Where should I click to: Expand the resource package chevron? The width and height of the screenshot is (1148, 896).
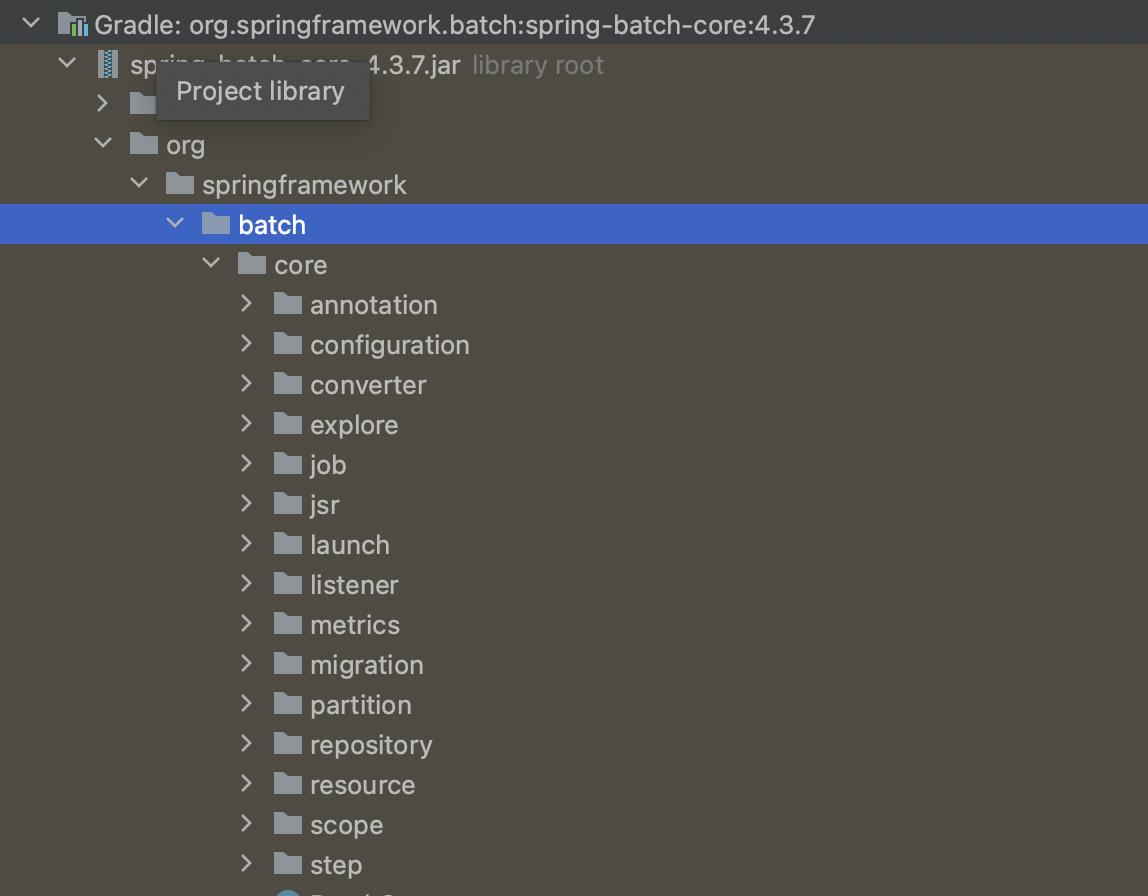(246, 783)
